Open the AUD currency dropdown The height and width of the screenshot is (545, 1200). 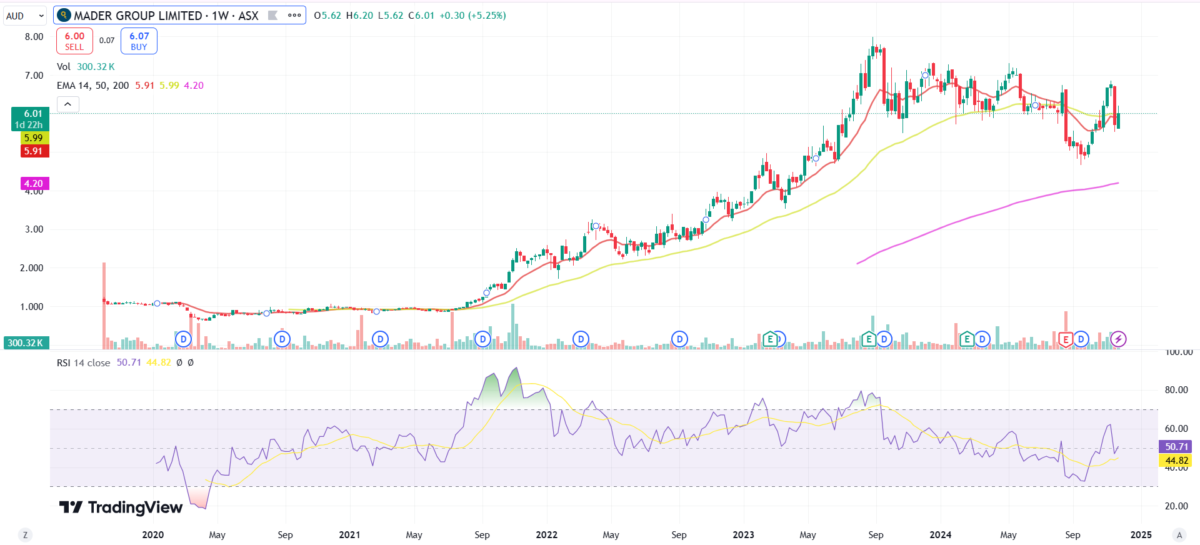coord(25,16)
